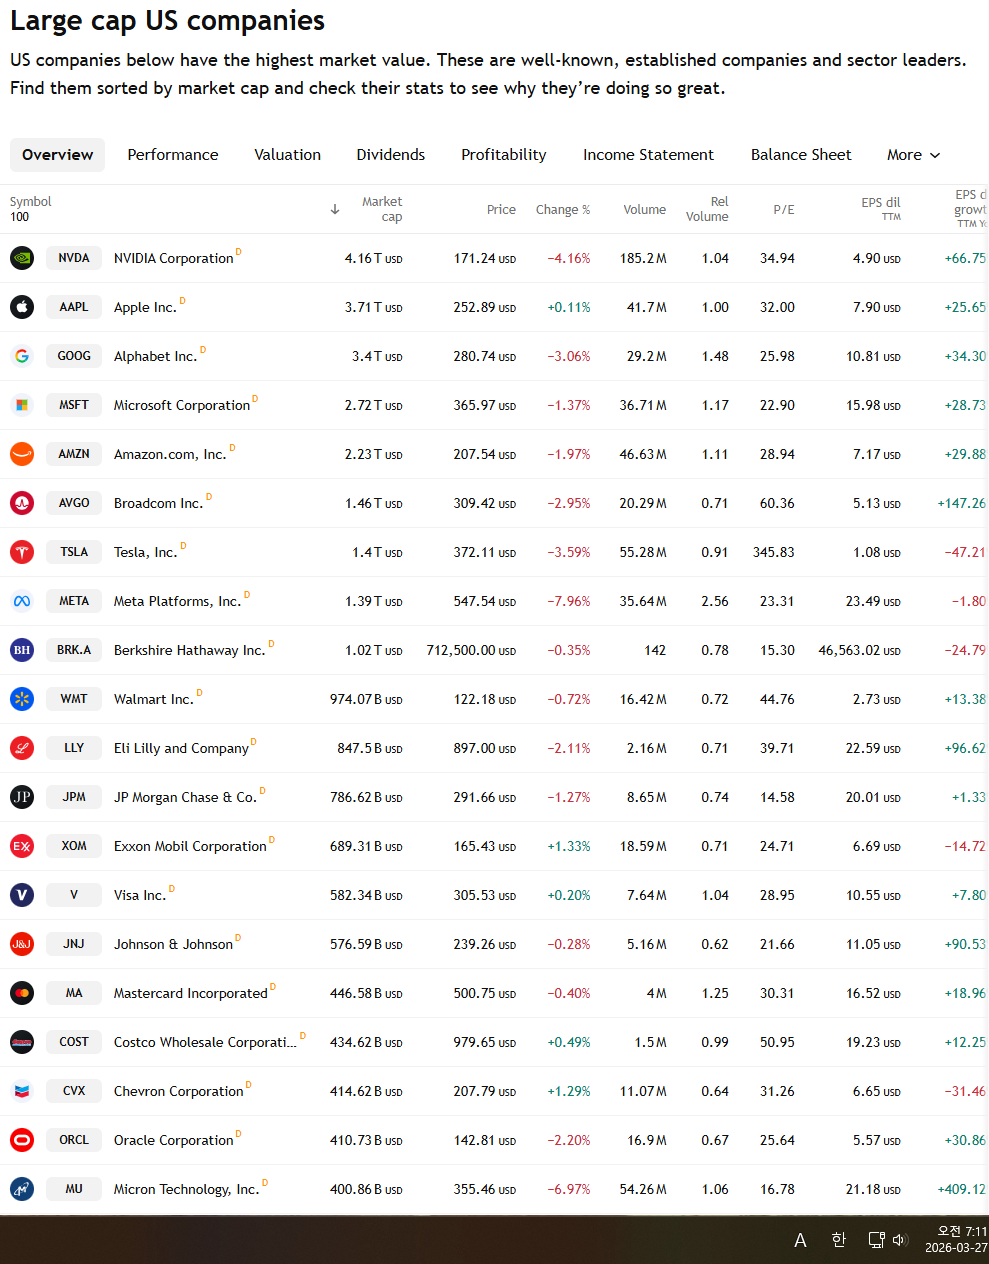989x1264 pixels.
Task: Open the AAPL ticker symbol link
Action: 74,307
